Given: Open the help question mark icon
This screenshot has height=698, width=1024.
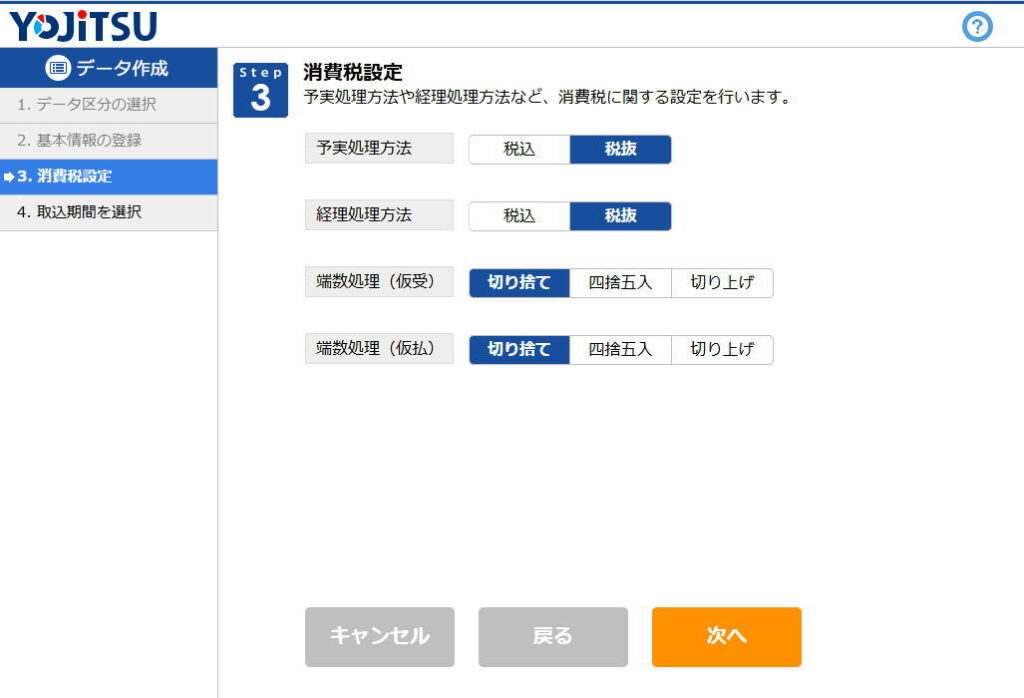Looking at the screenshot, I should coord(977,27).
